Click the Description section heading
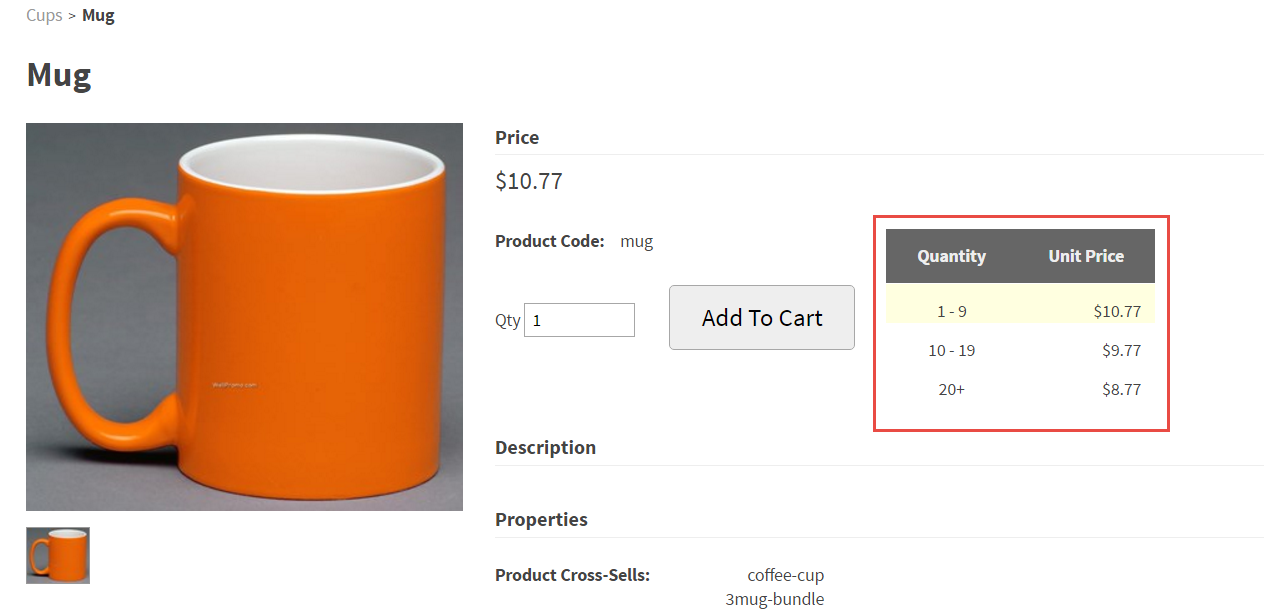 (x=545, y=447)
